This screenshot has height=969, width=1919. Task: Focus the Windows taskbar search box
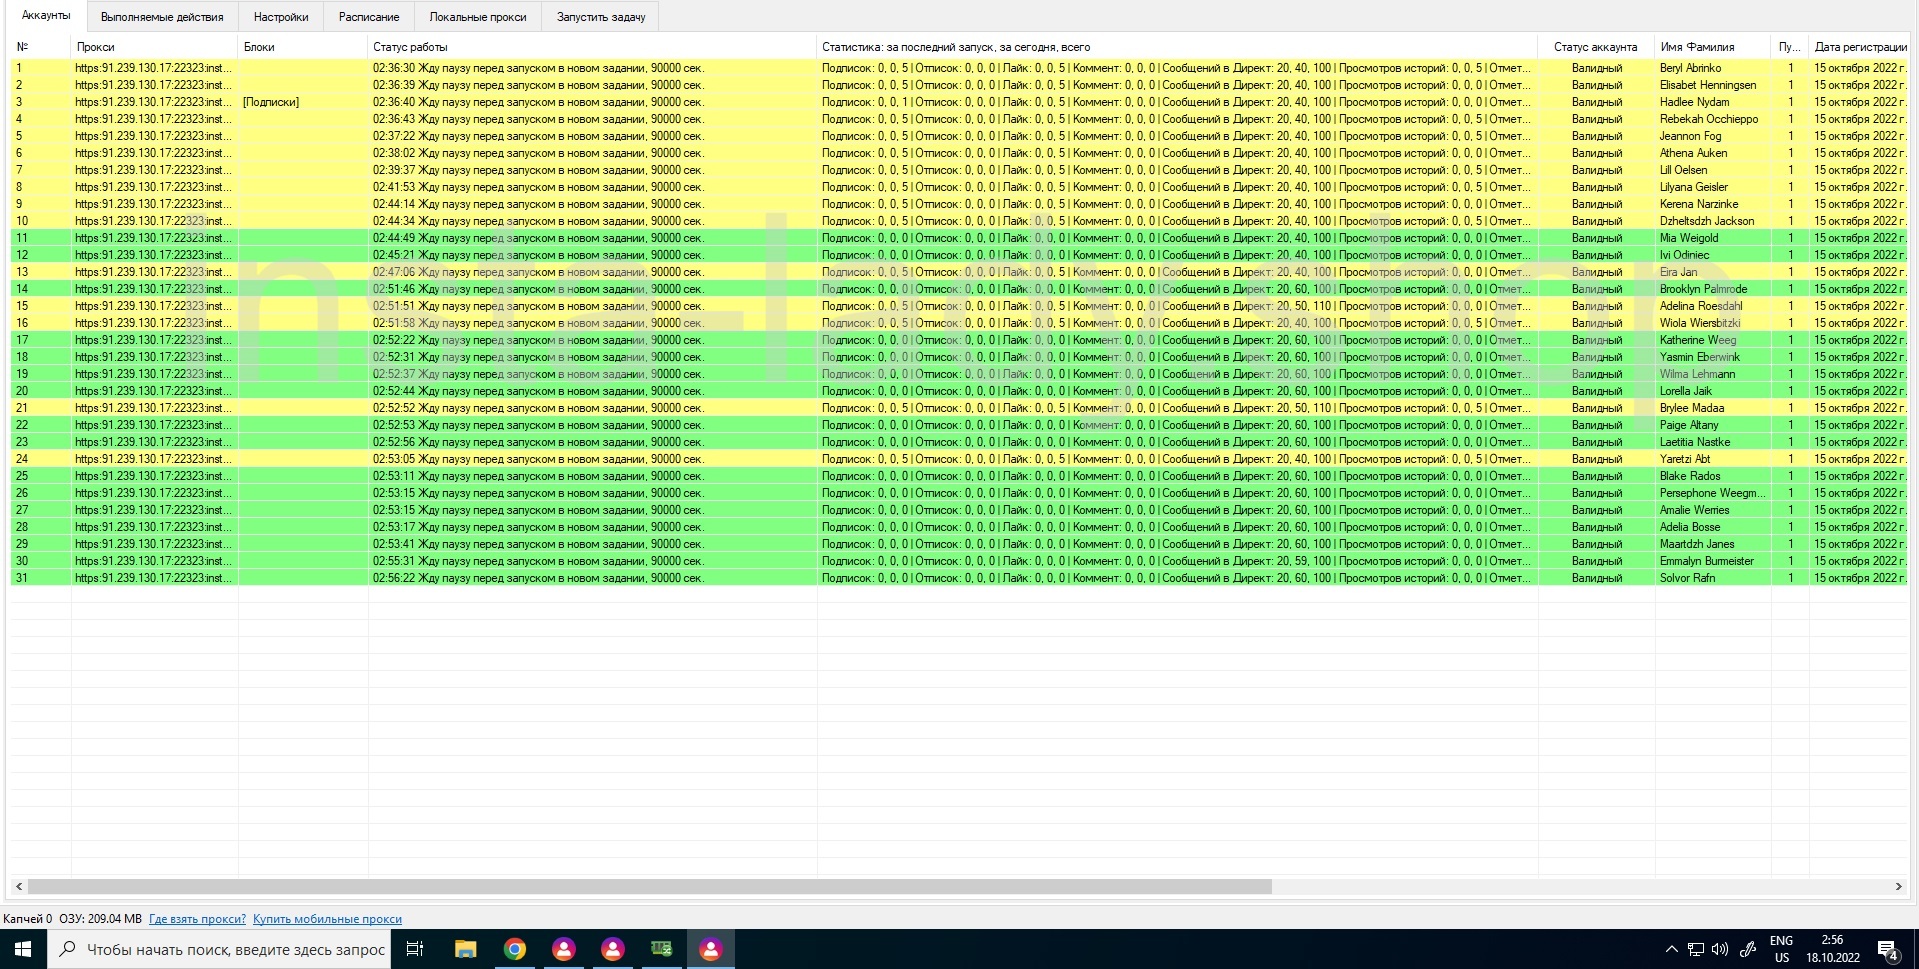coord(220,949)
